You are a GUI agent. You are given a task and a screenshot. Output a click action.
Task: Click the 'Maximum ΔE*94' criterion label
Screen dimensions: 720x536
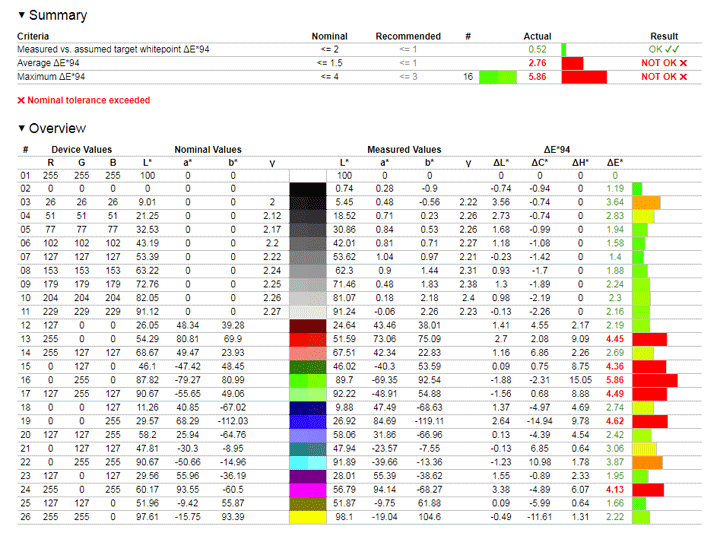(x=51, y=77)
